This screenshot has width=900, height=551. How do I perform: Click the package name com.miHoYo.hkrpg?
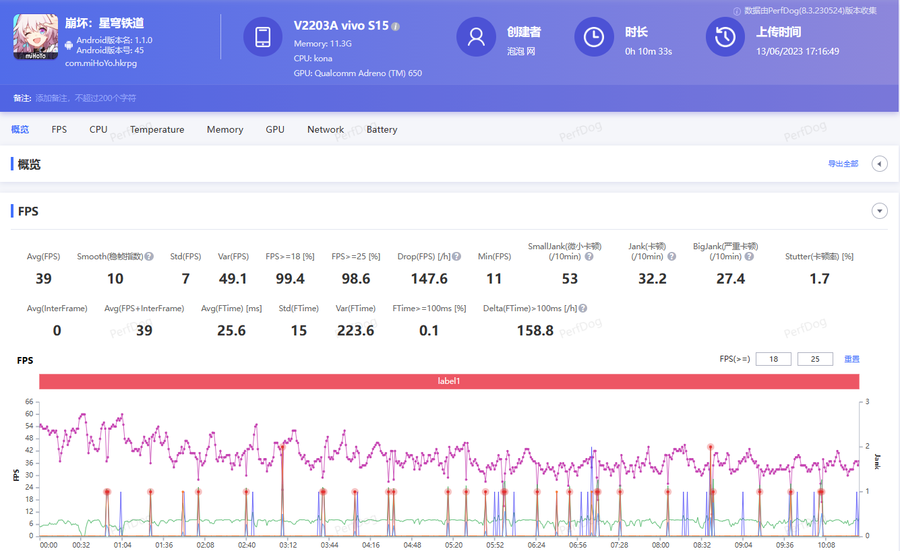(x=100, y=63)
